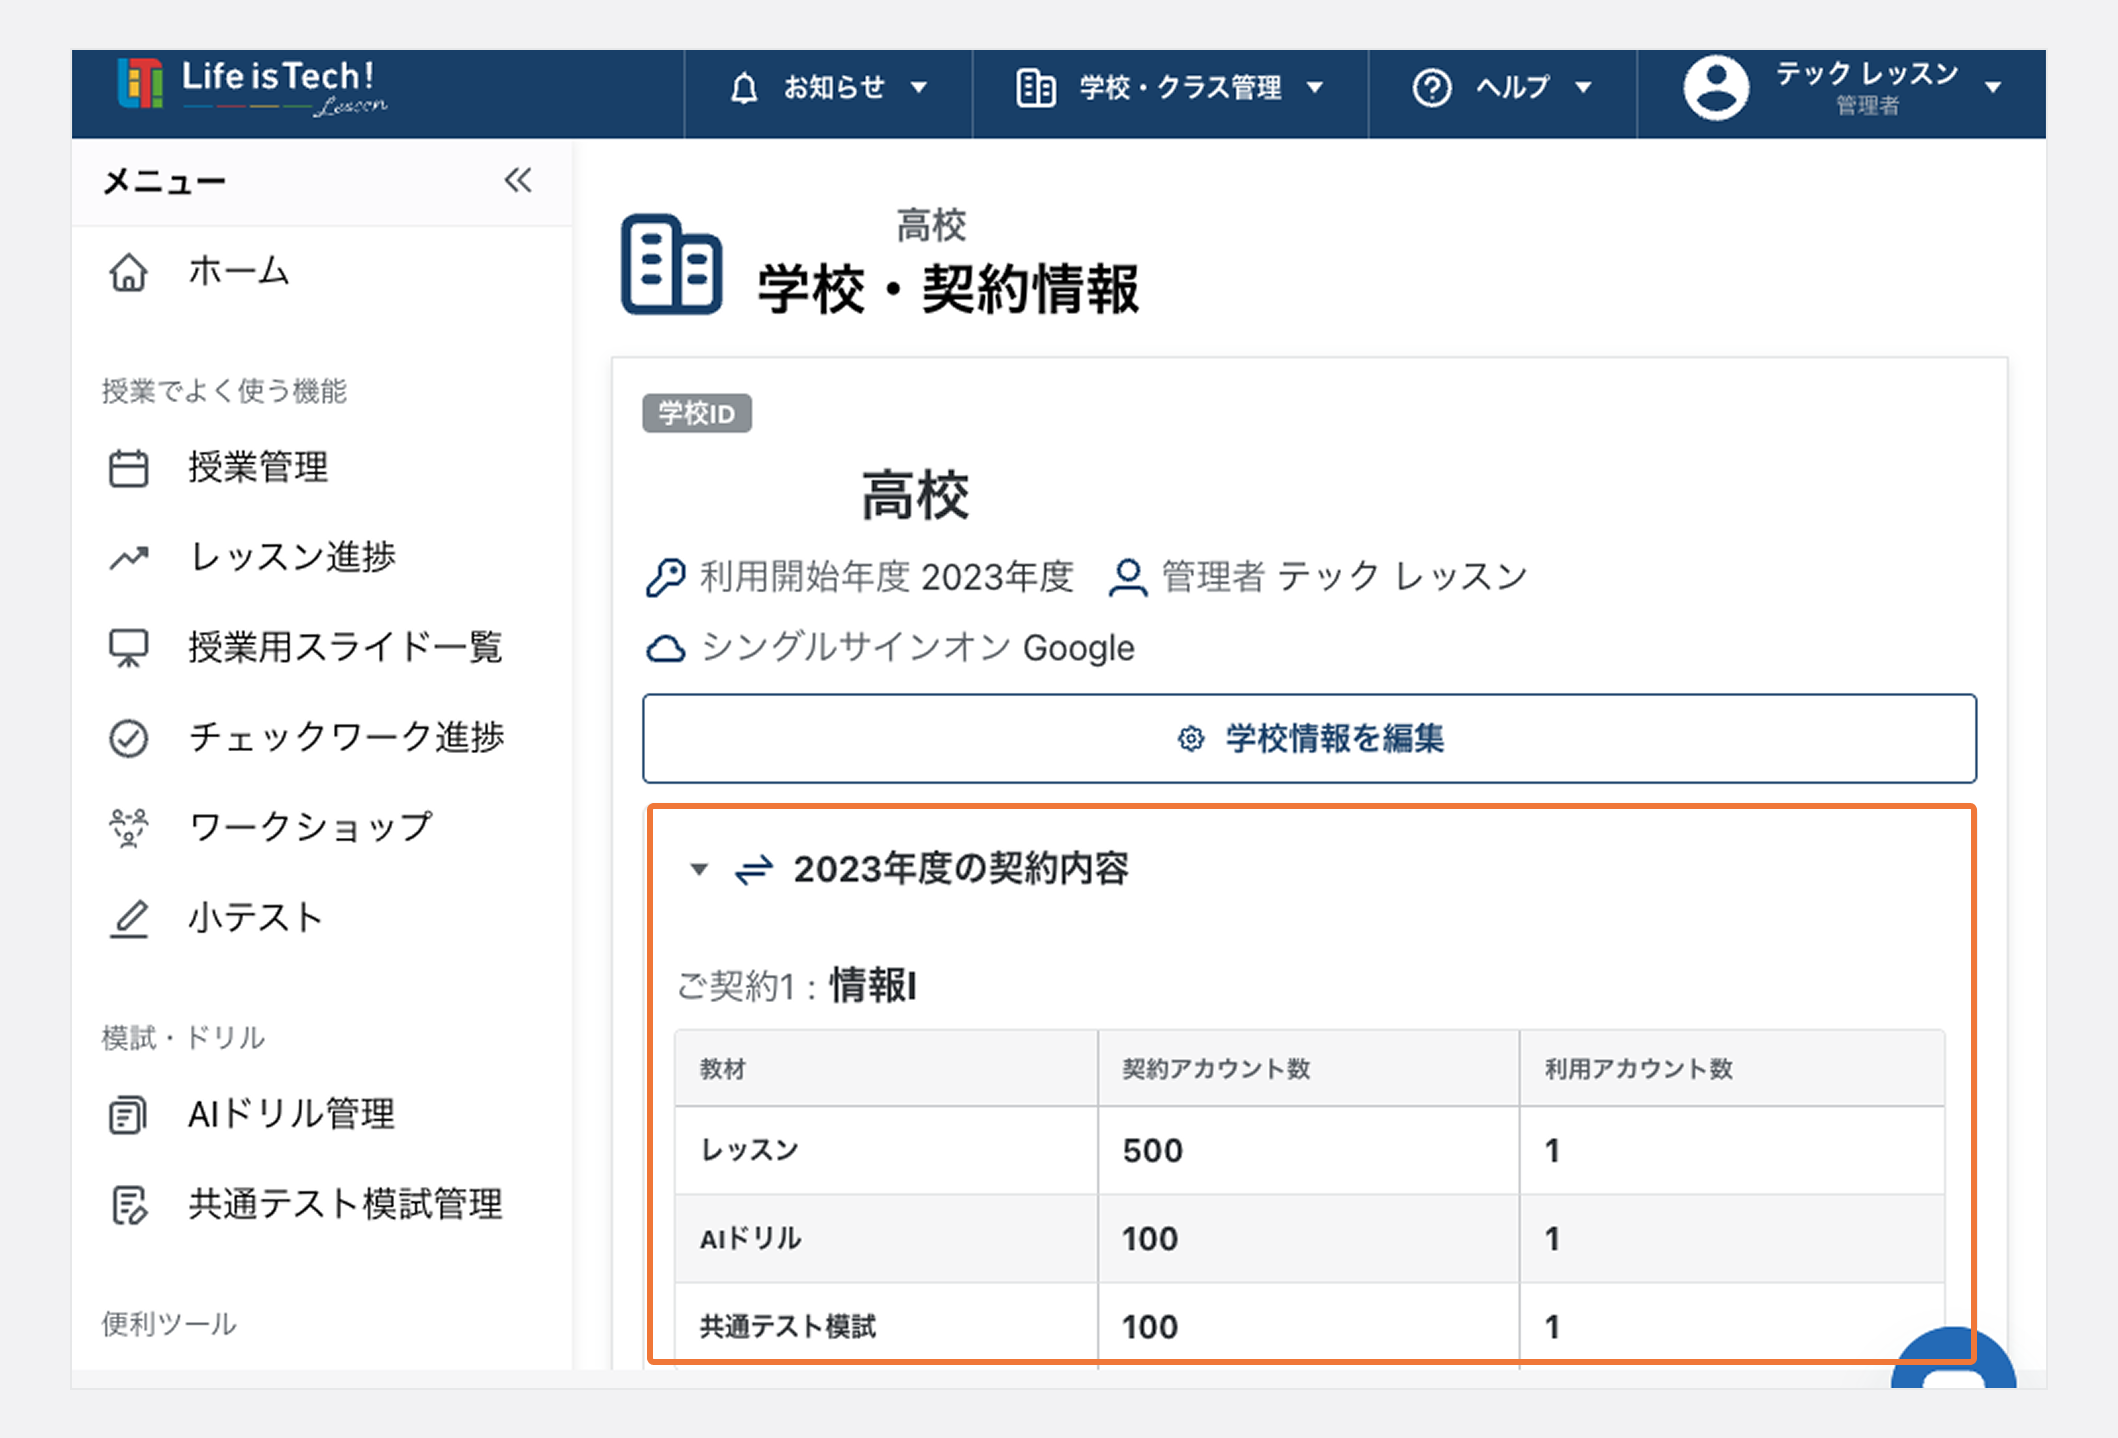Click the key icon beside 利用開始年度

666,577
